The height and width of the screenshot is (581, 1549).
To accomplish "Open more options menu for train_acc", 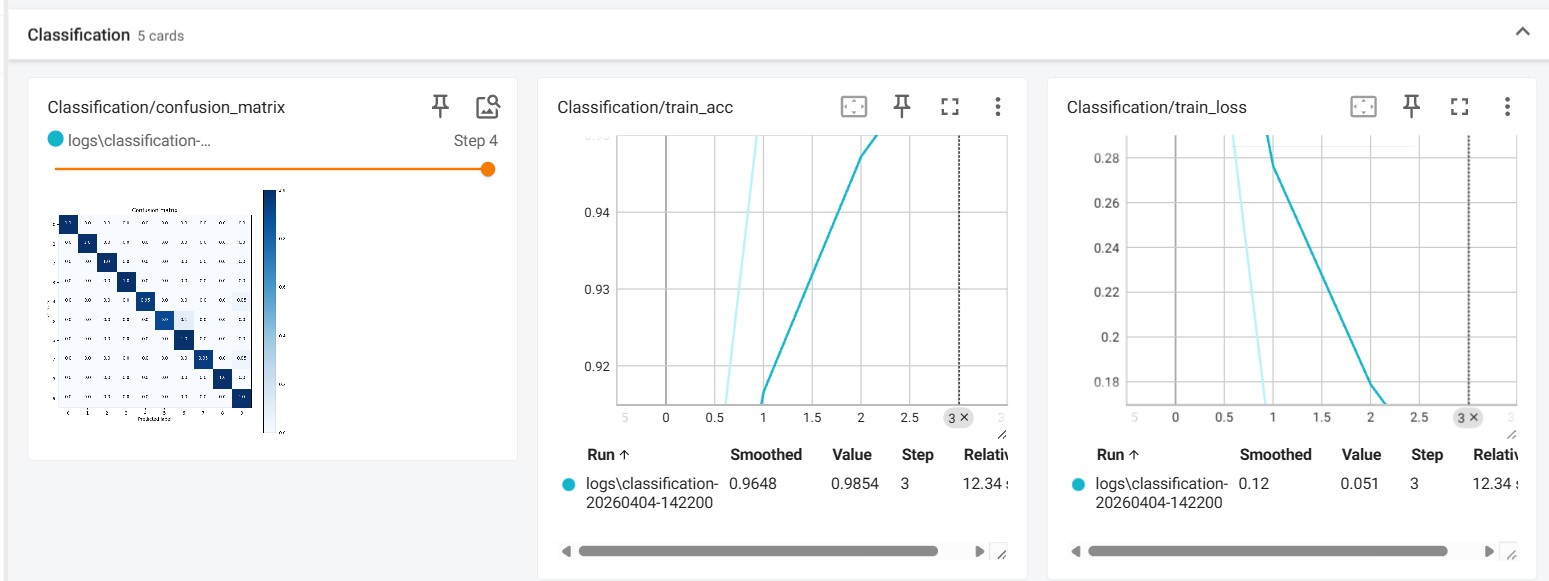I will pyautogui.click(x=996, y=107).
